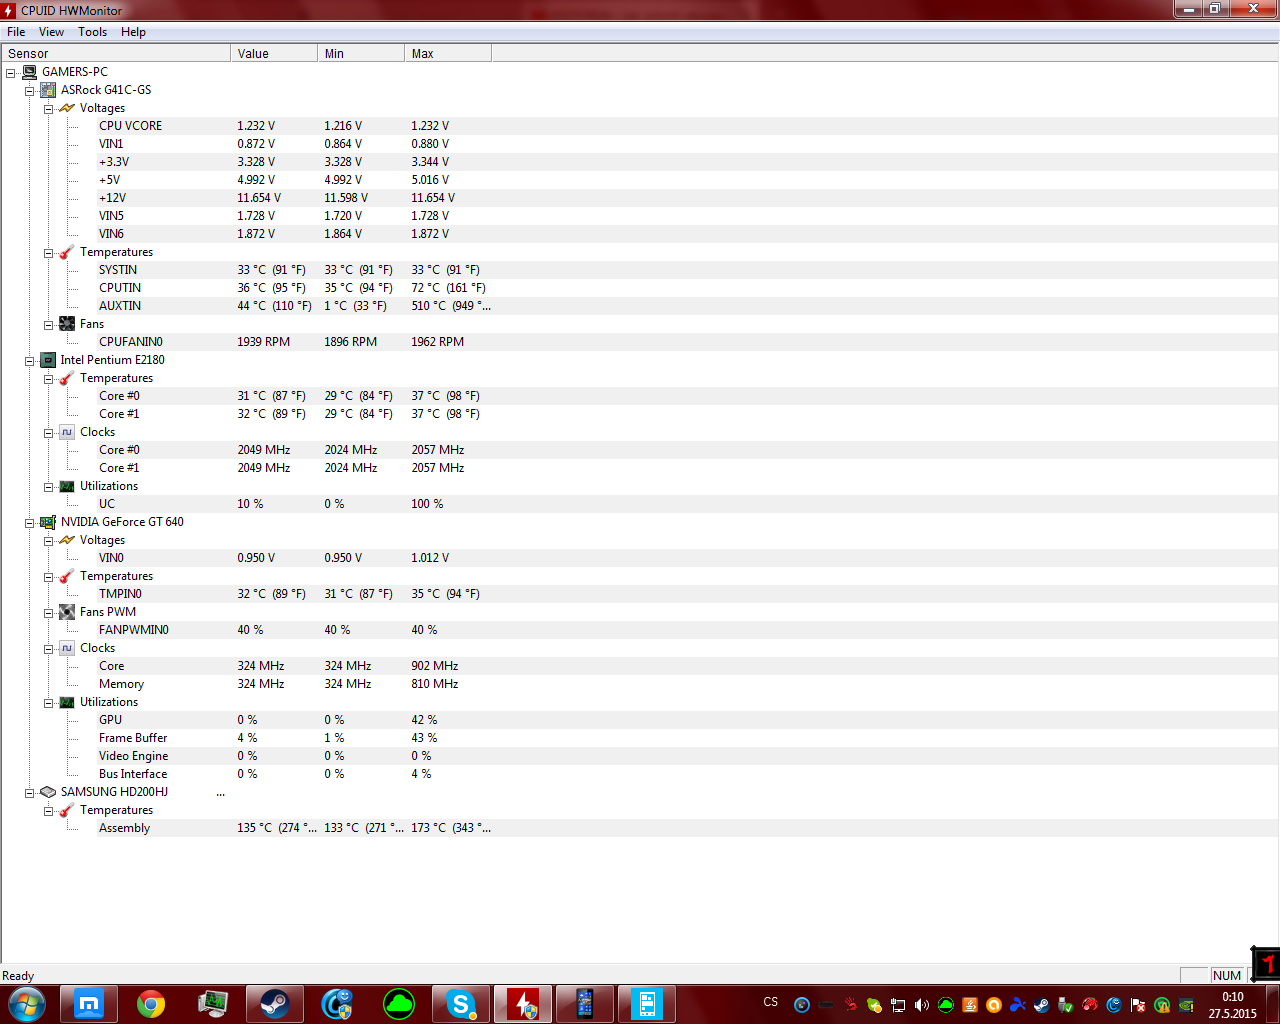Viewport: 1280px width, 1024px height.
Task: Collapse Temperatures group under ASRock G41C-GS
Action: click(x=48, y=253)
